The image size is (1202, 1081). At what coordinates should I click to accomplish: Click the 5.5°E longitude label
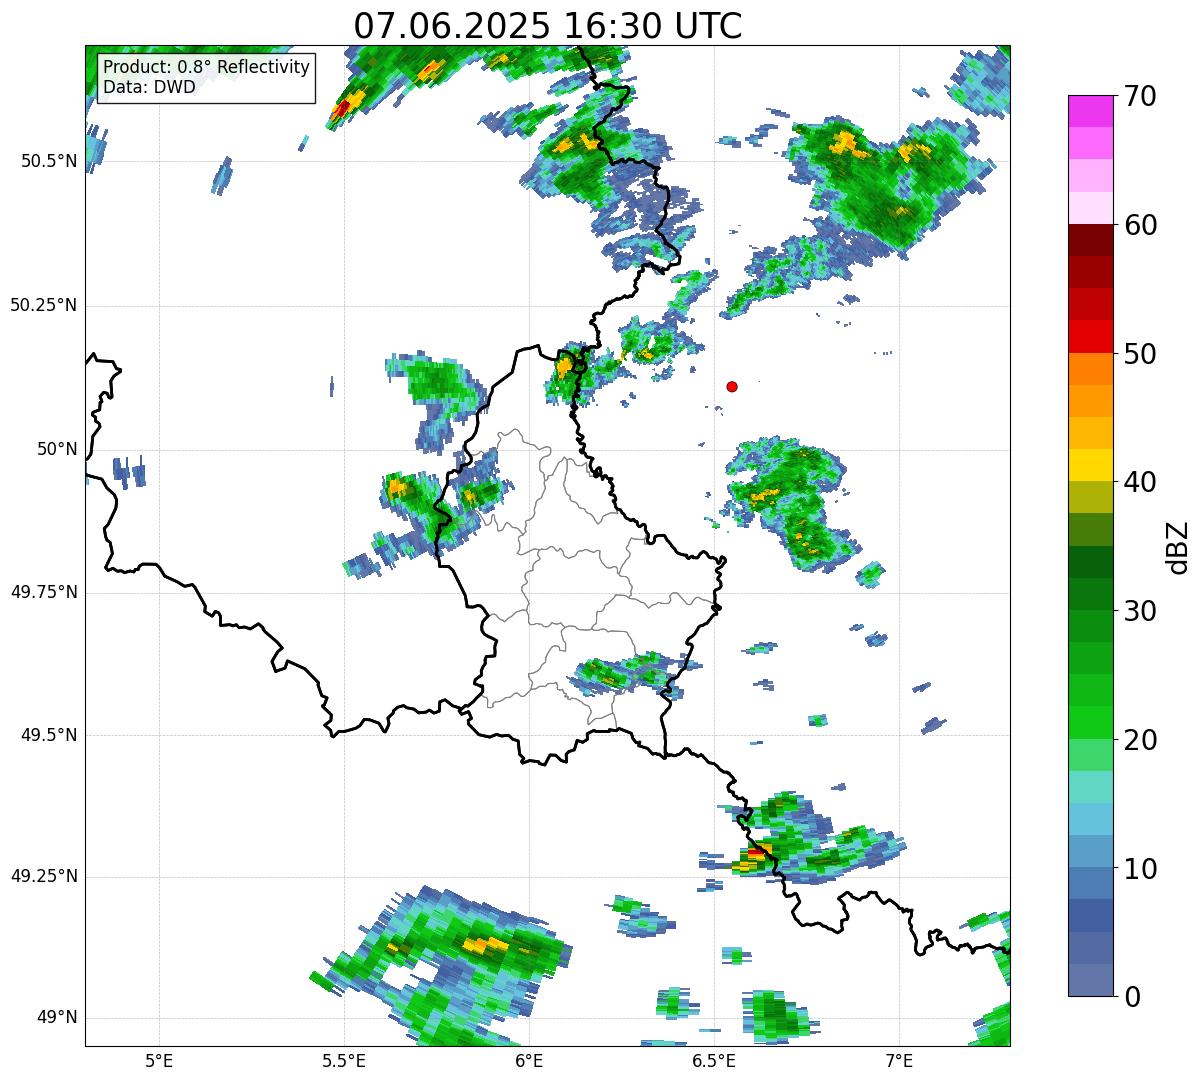click(344, 1060)
